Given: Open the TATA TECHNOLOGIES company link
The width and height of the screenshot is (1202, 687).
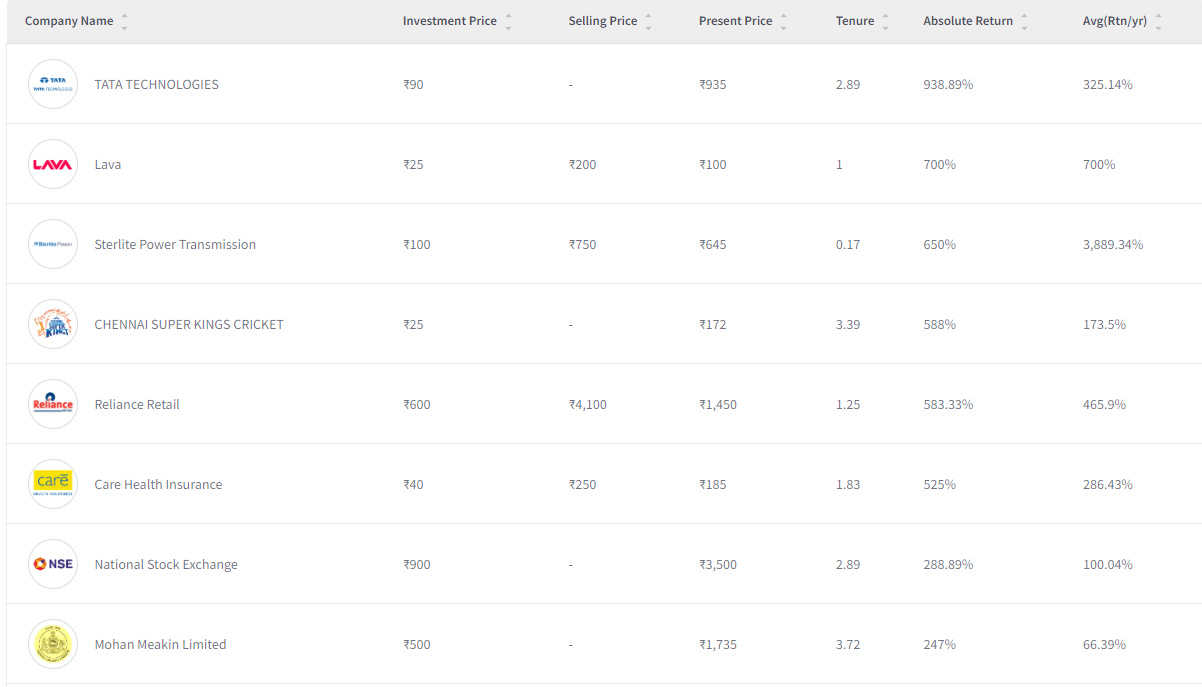Looking at the screenshot, I should pyautogui.click(x=156, y=84).
